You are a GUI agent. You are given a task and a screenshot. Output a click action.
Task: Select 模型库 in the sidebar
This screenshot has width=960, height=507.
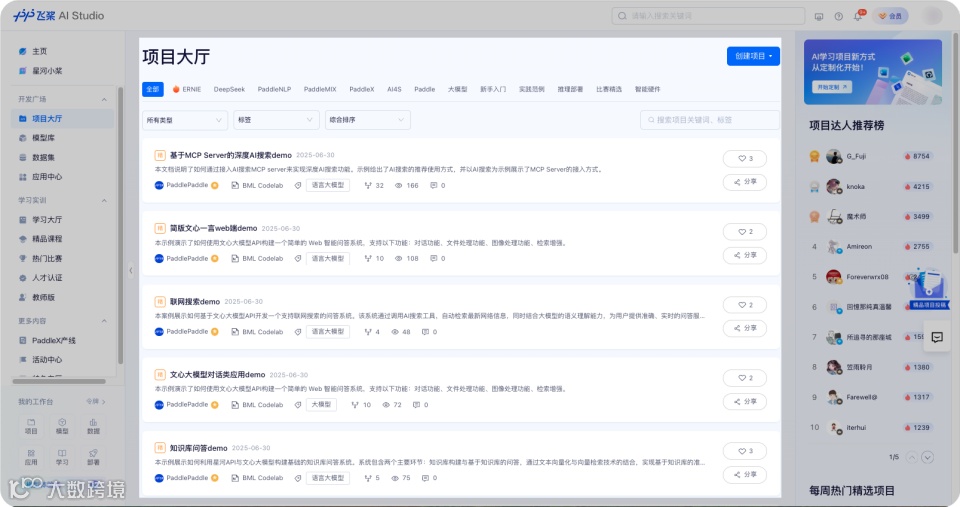[x=37, y=138]
